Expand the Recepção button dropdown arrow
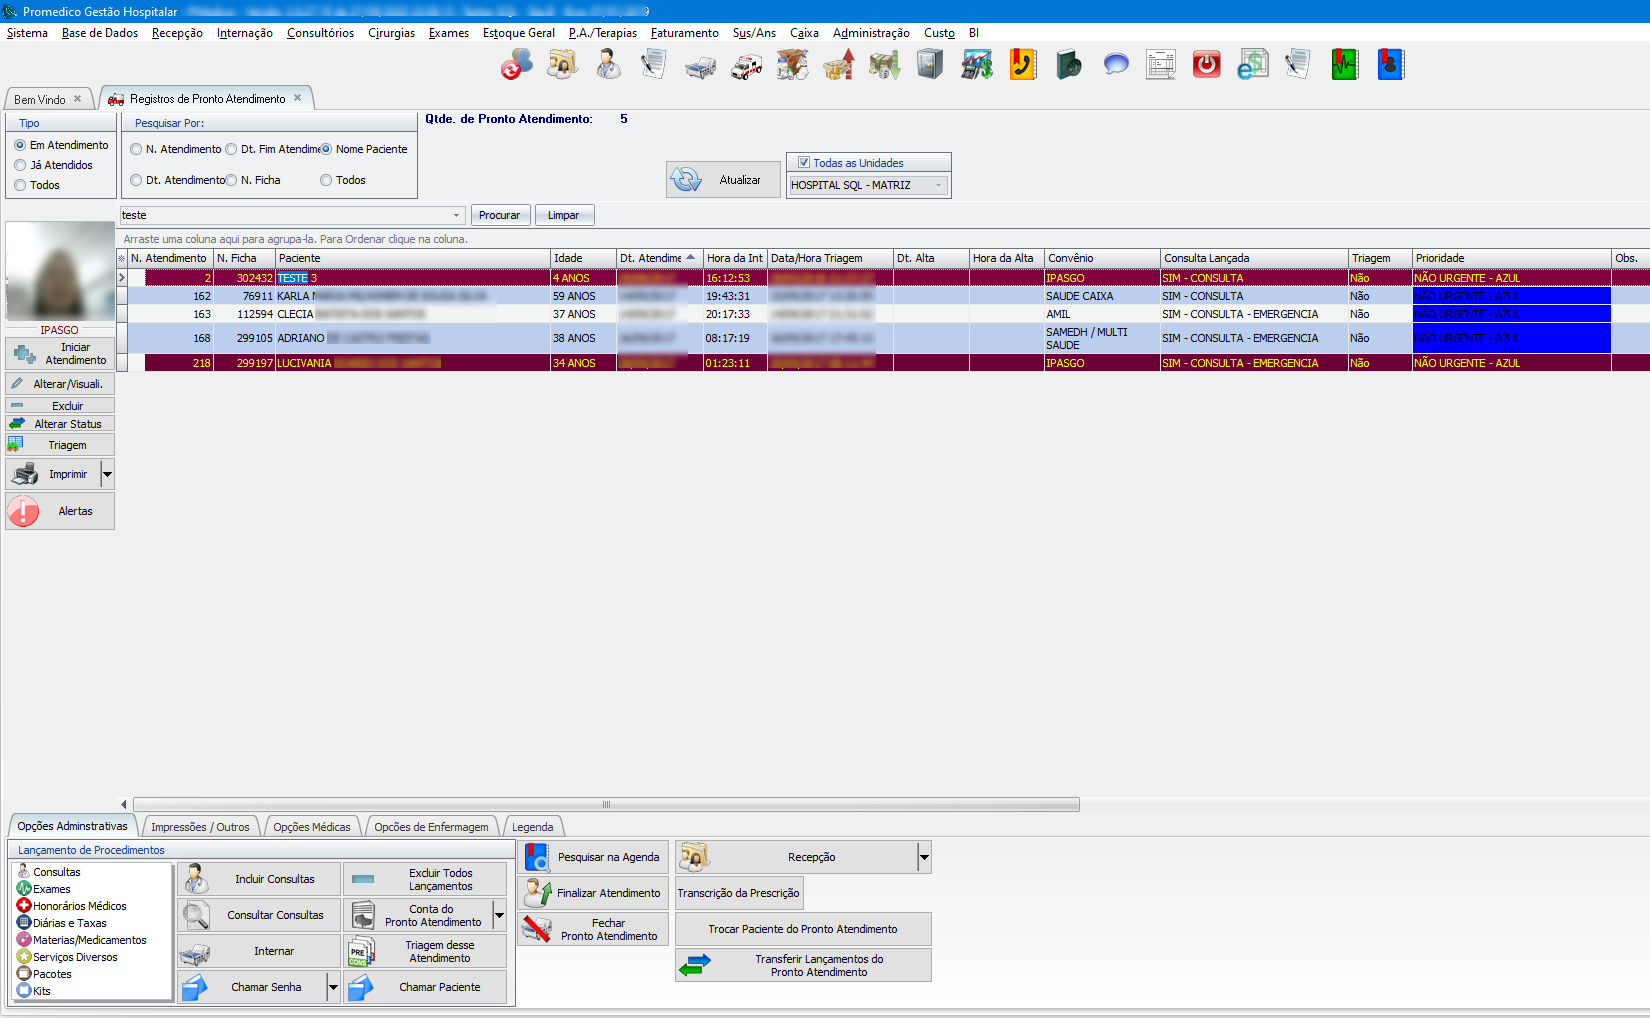This screenshot has height=1018, width=1650. [924, 857]
